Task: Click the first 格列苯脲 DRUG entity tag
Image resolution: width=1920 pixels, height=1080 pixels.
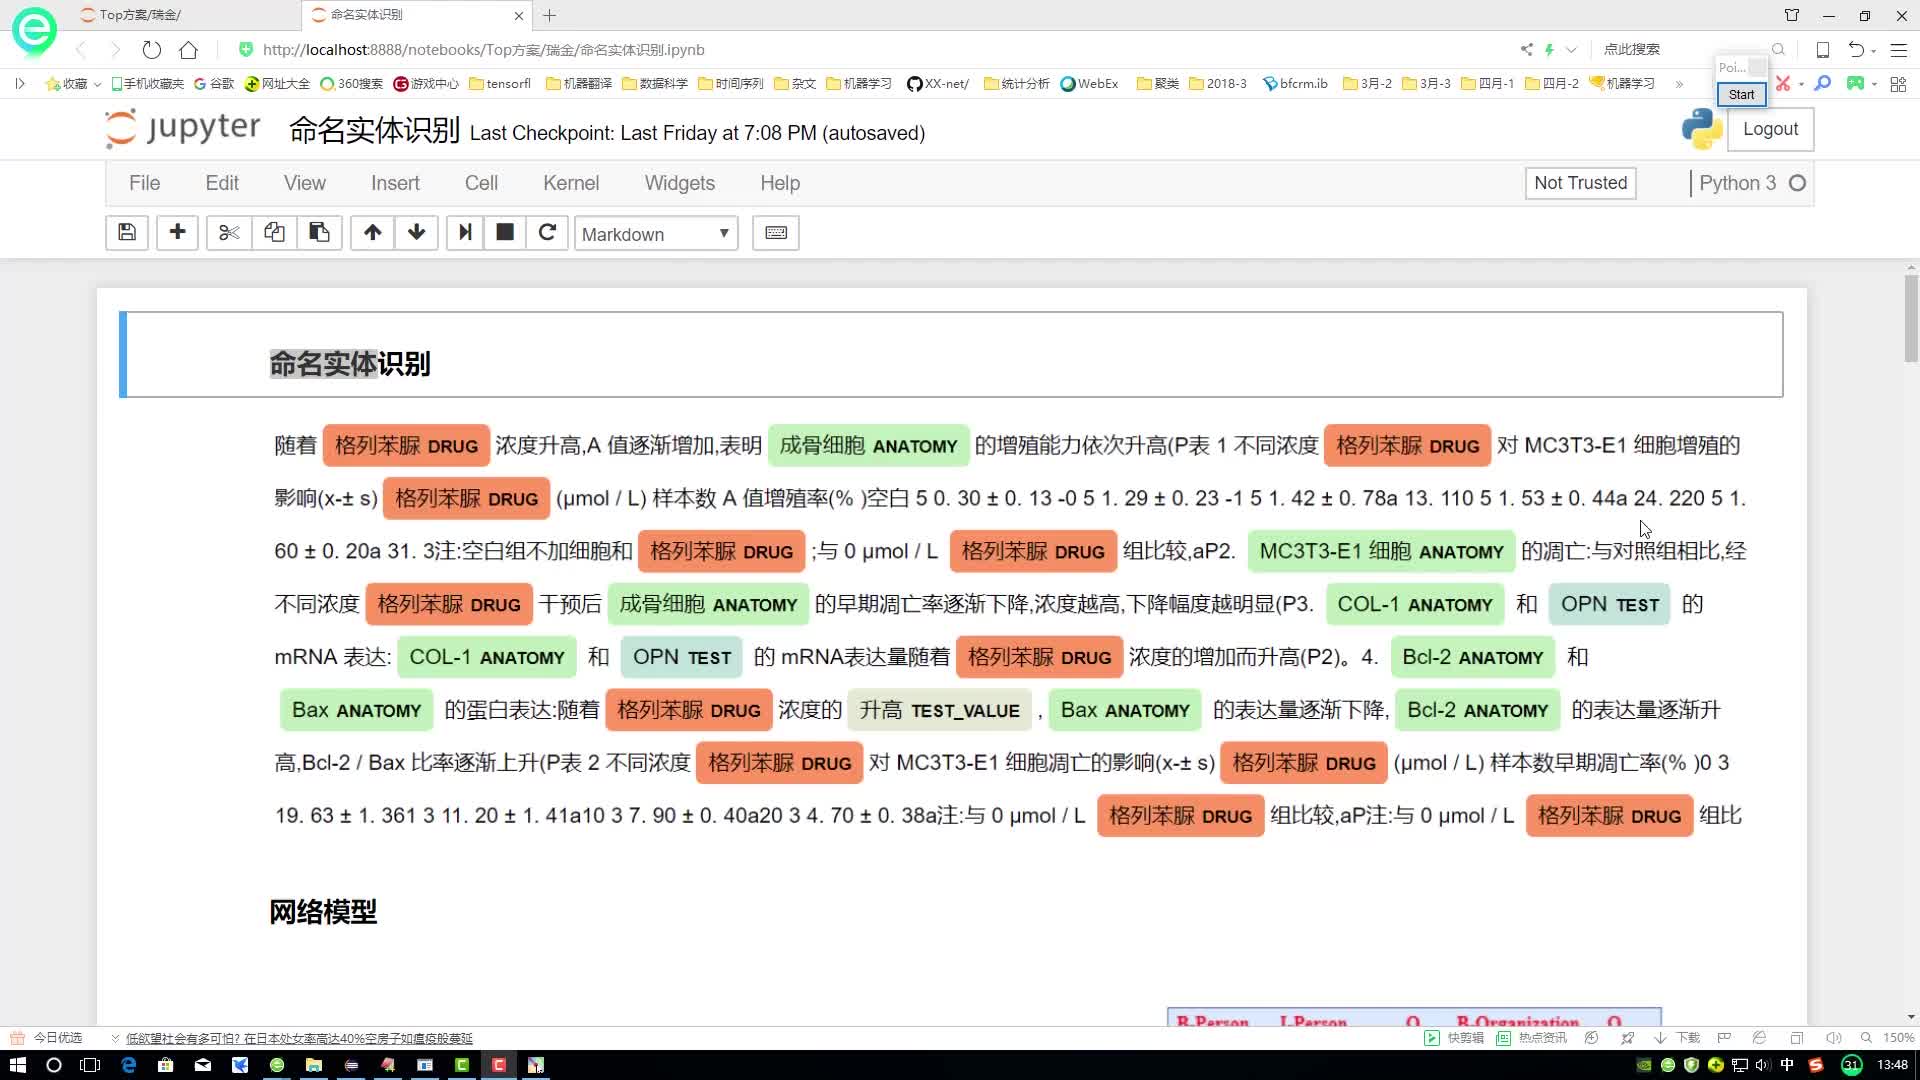Action: tap(406, 446)
